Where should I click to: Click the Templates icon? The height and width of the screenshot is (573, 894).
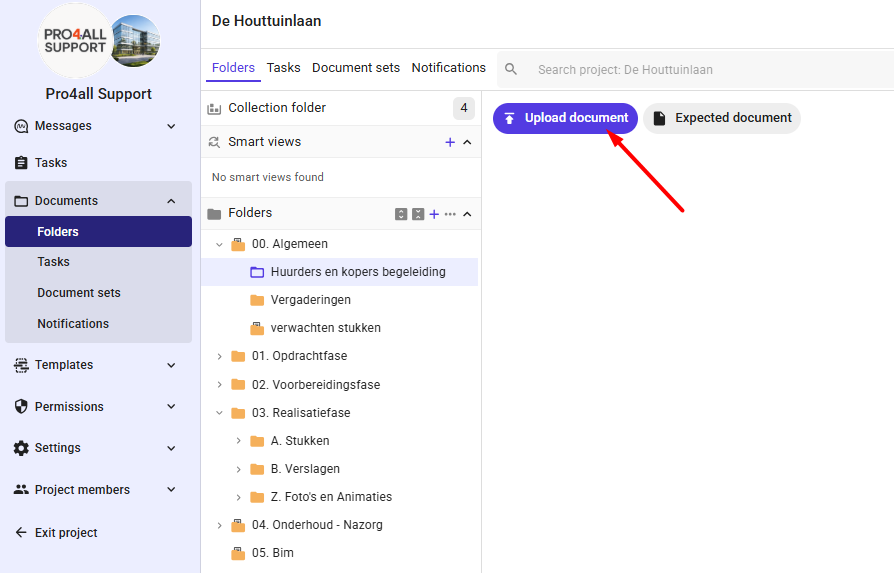pos(21,365)
